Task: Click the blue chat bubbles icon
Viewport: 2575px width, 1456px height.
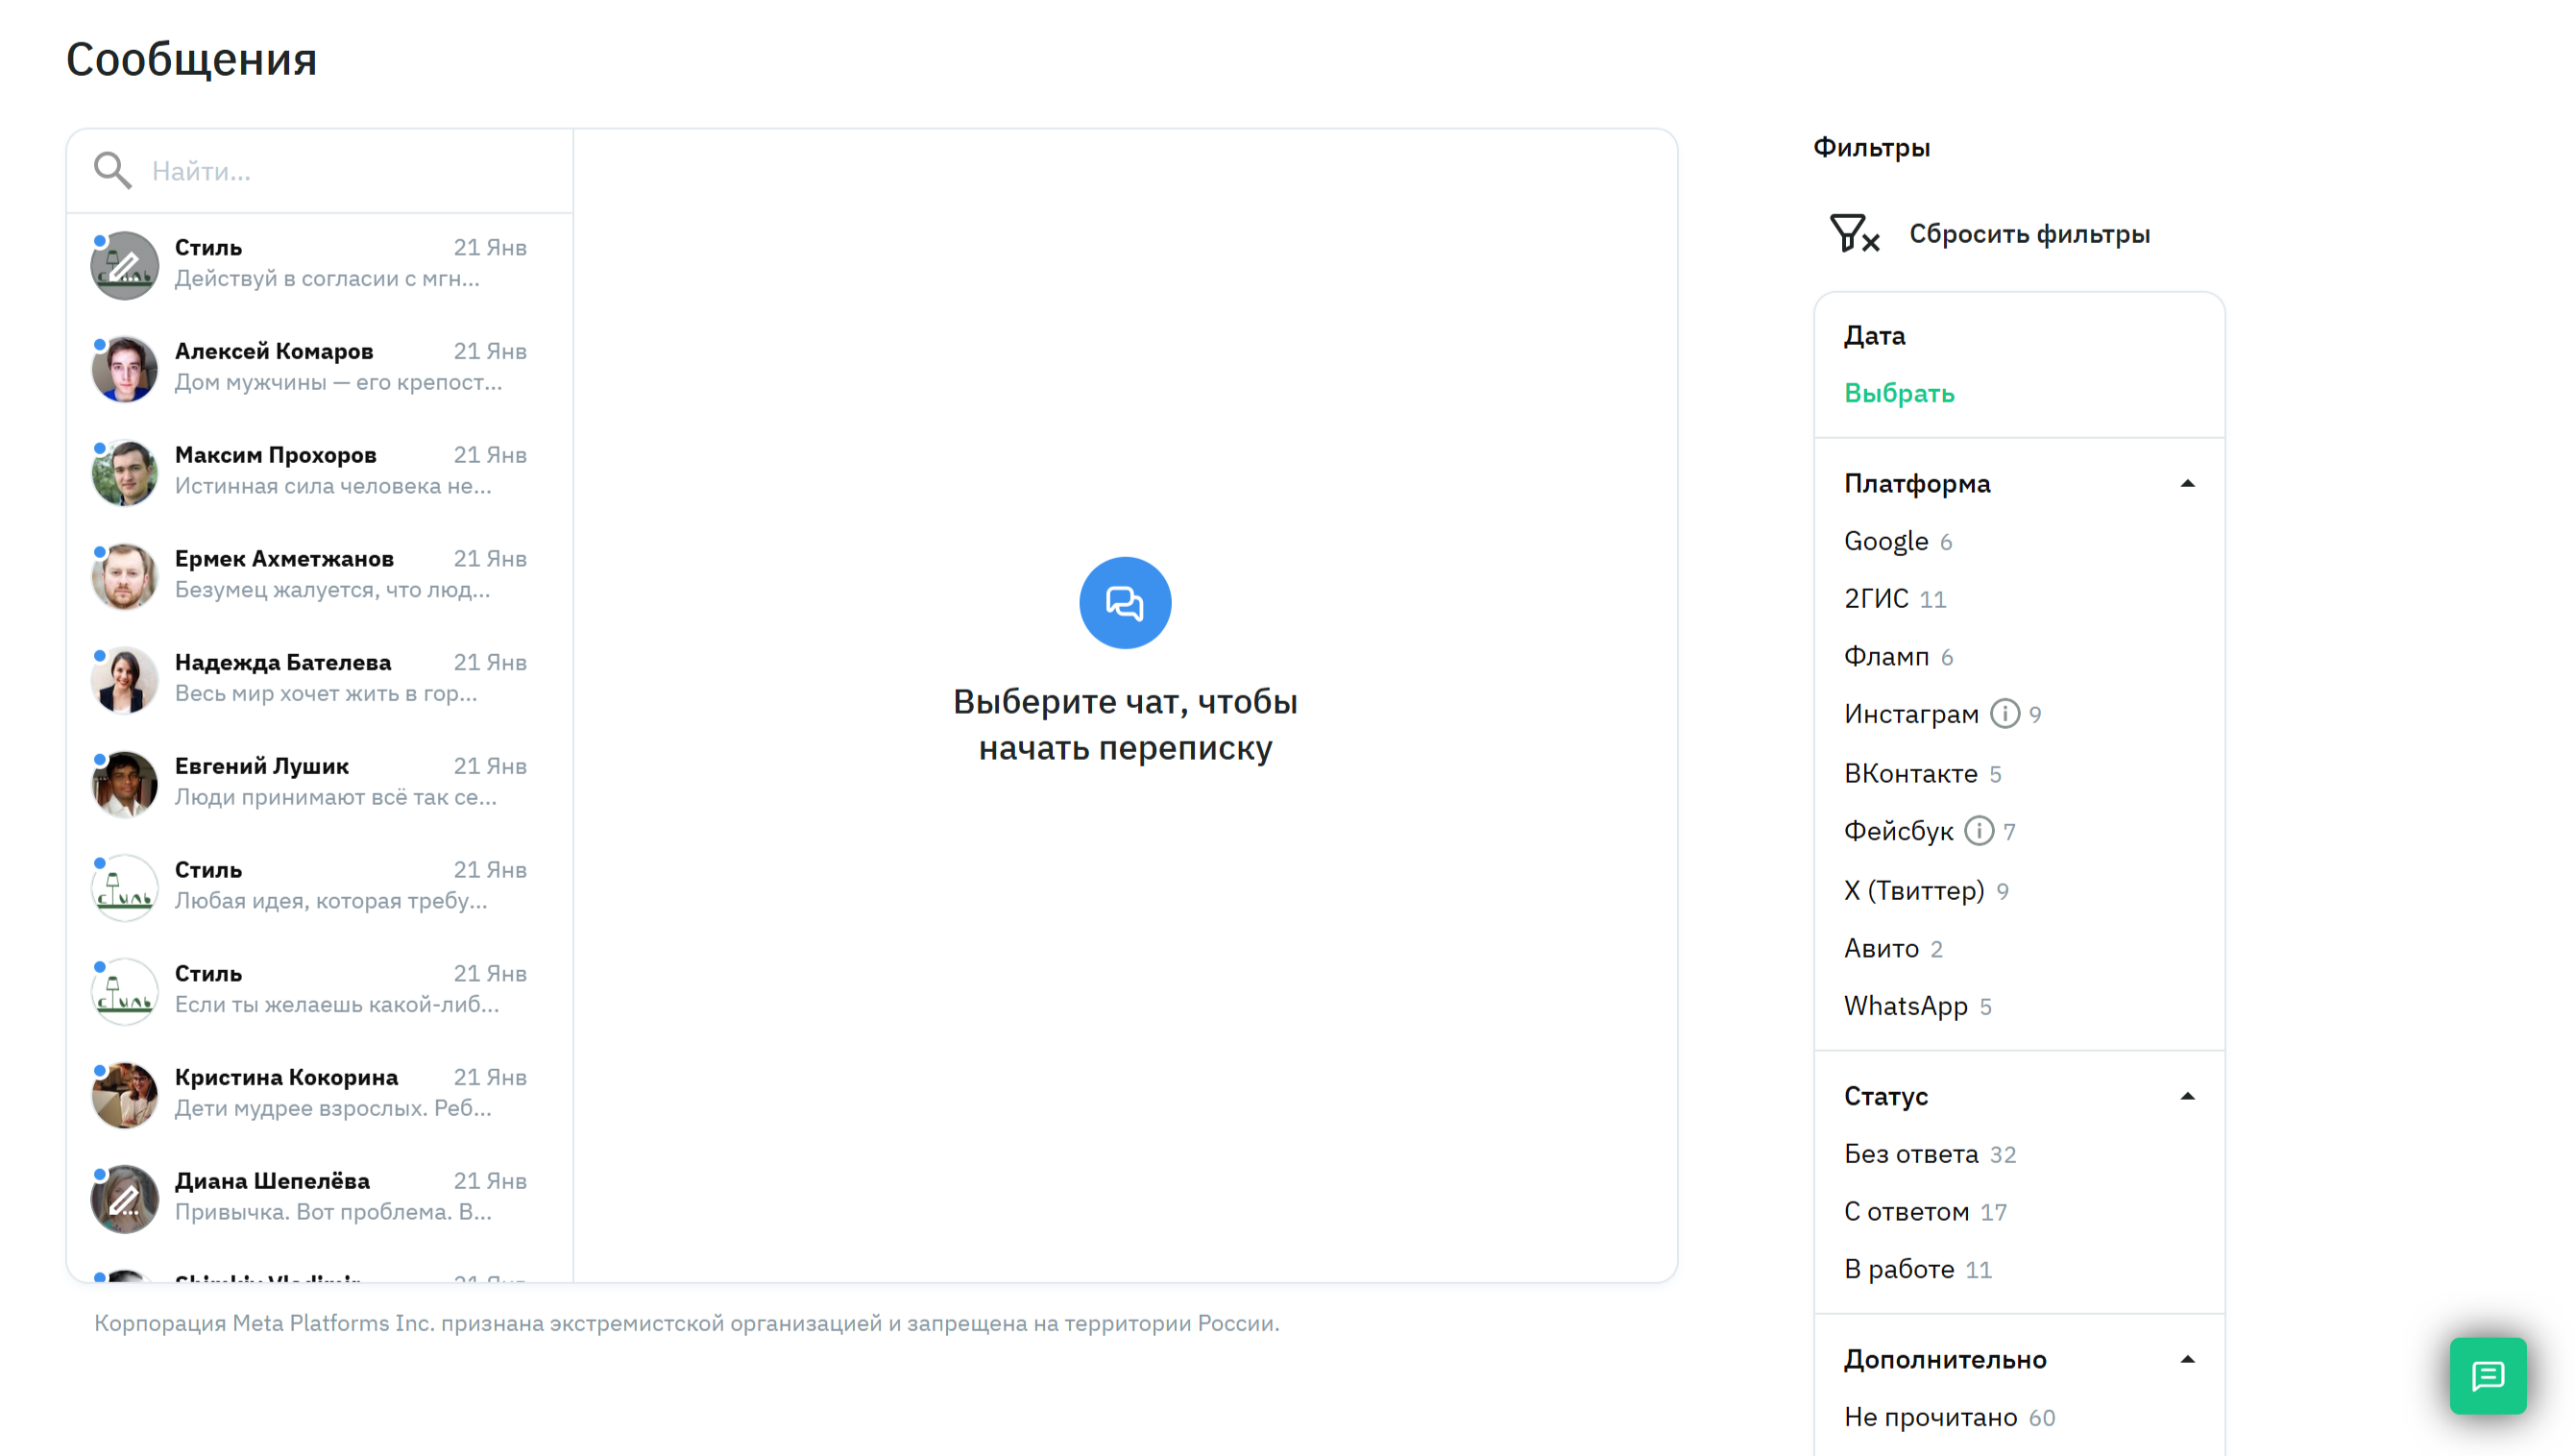Action: (1124, 603)
